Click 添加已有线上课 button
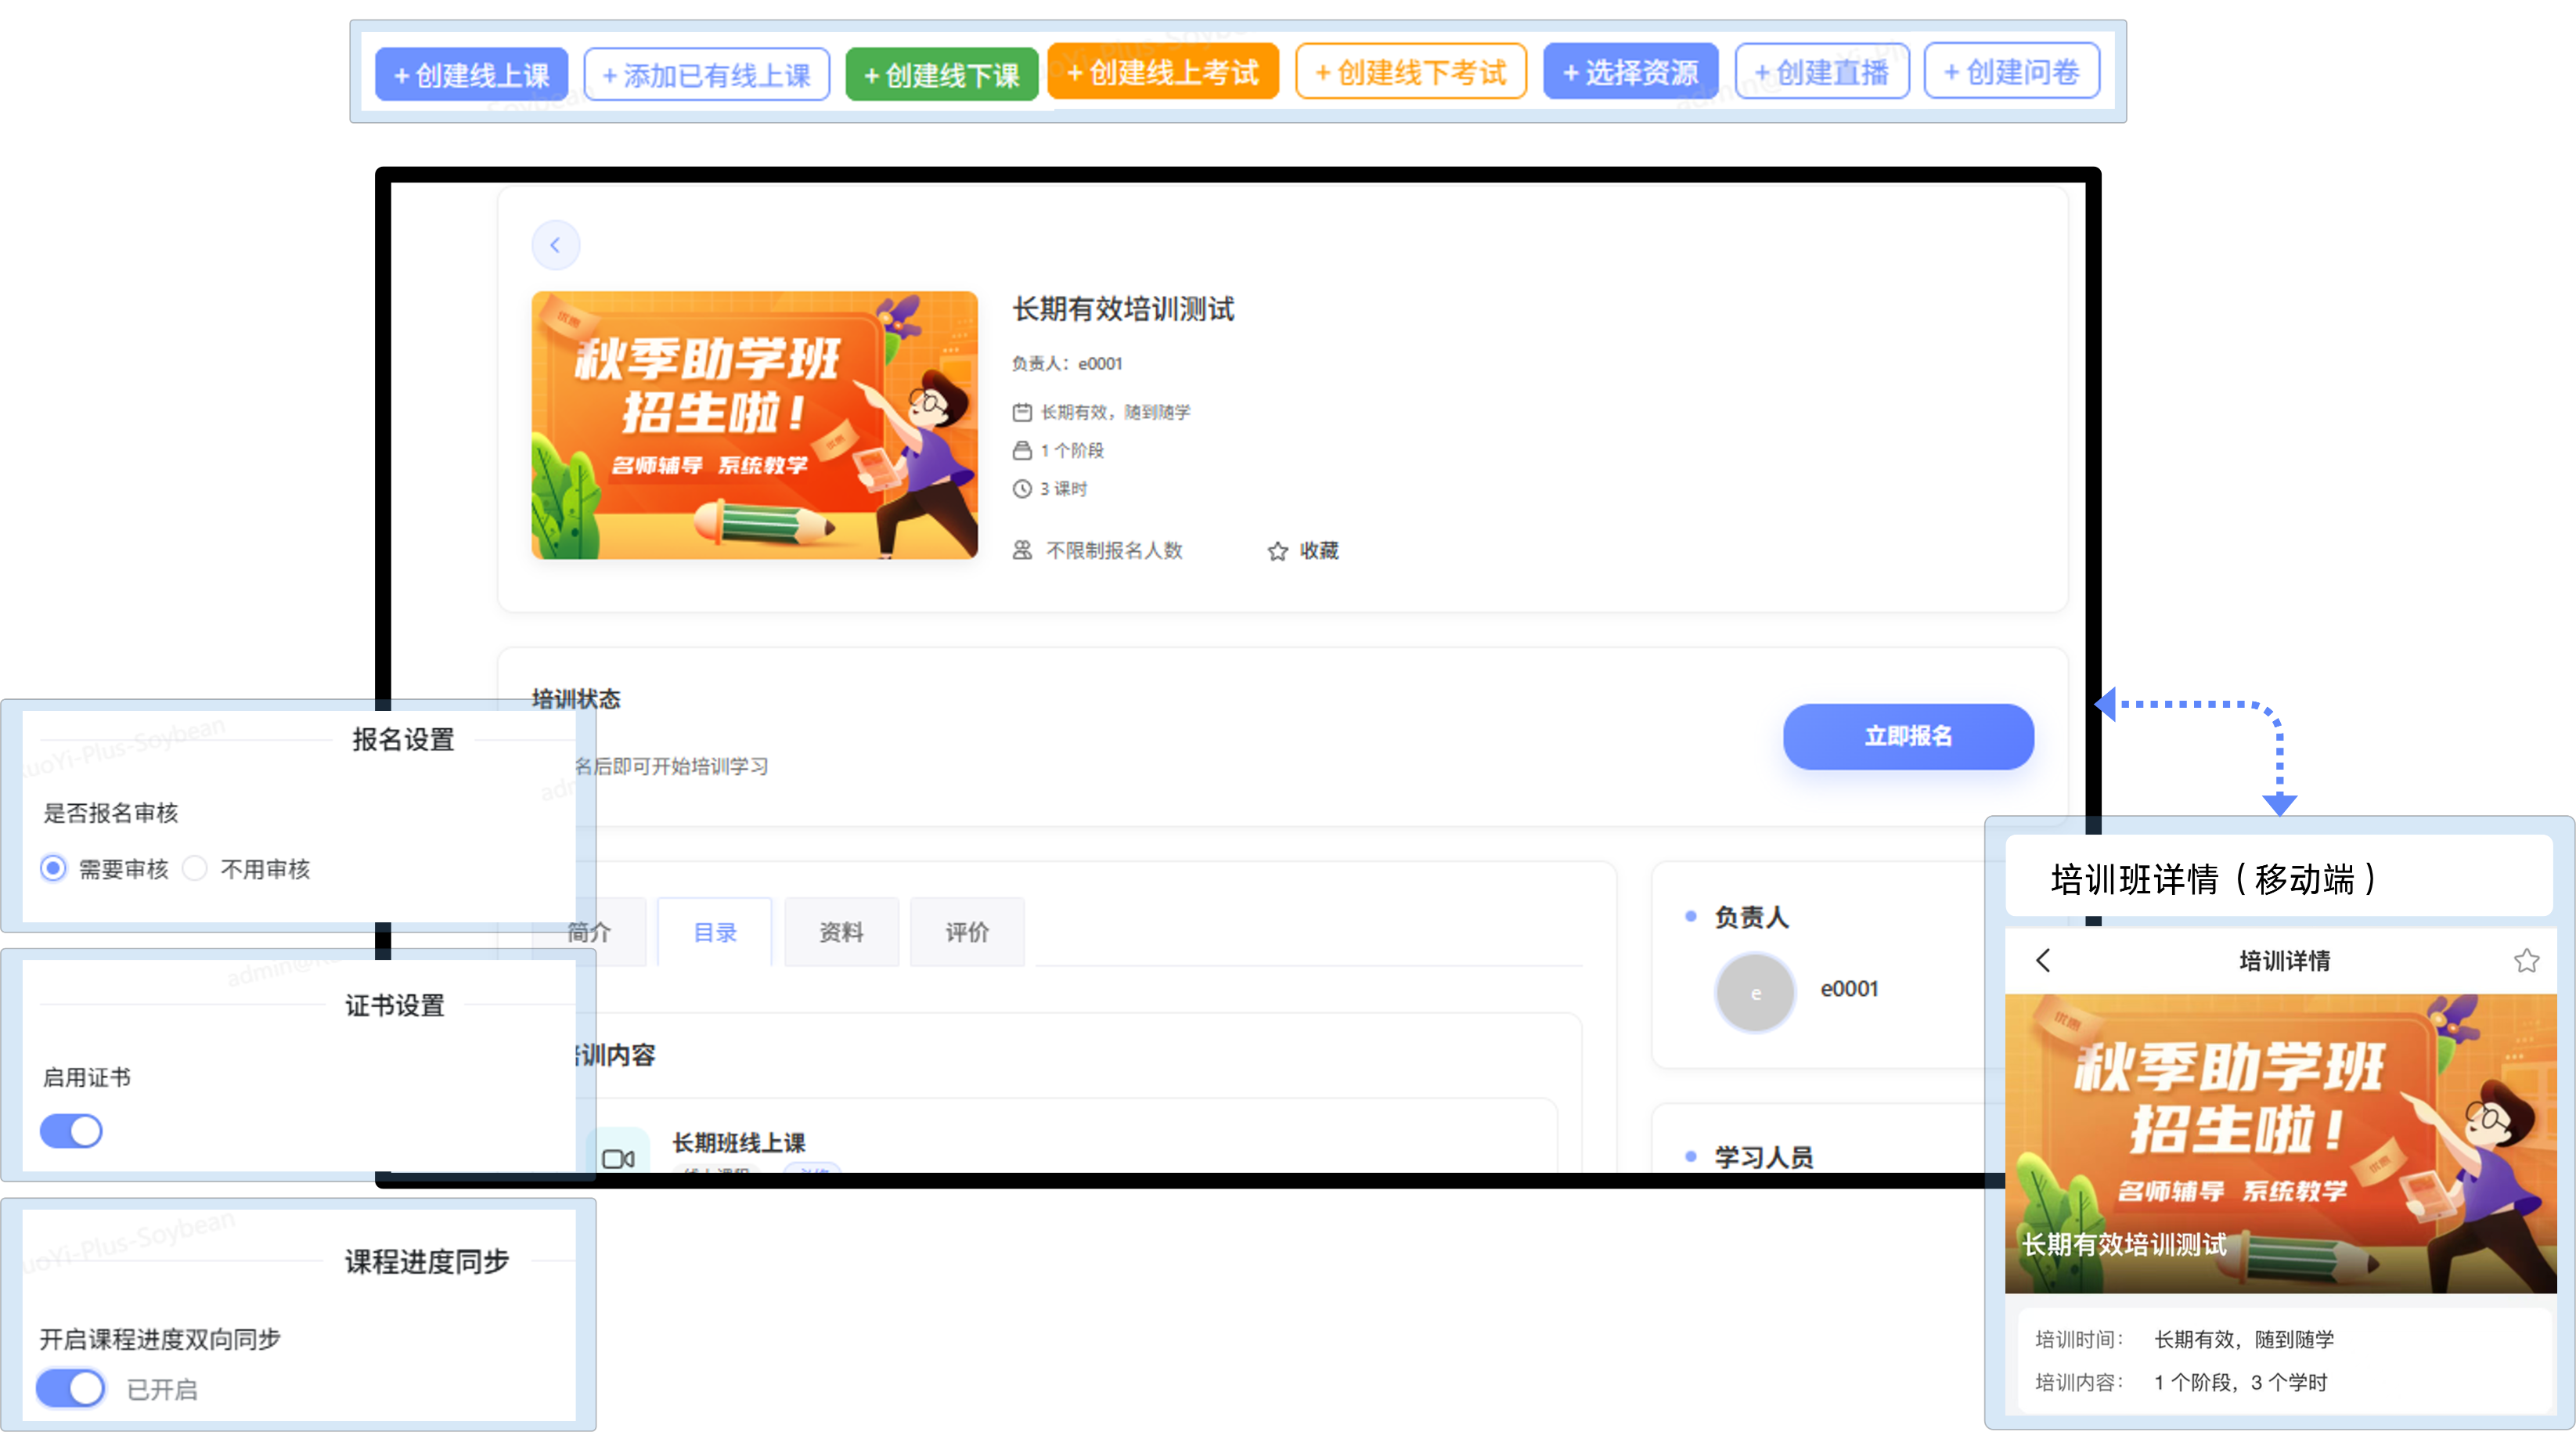The width and height of the screenshot is (2576, 1432). pyautogui.click(x=707, y=74)
